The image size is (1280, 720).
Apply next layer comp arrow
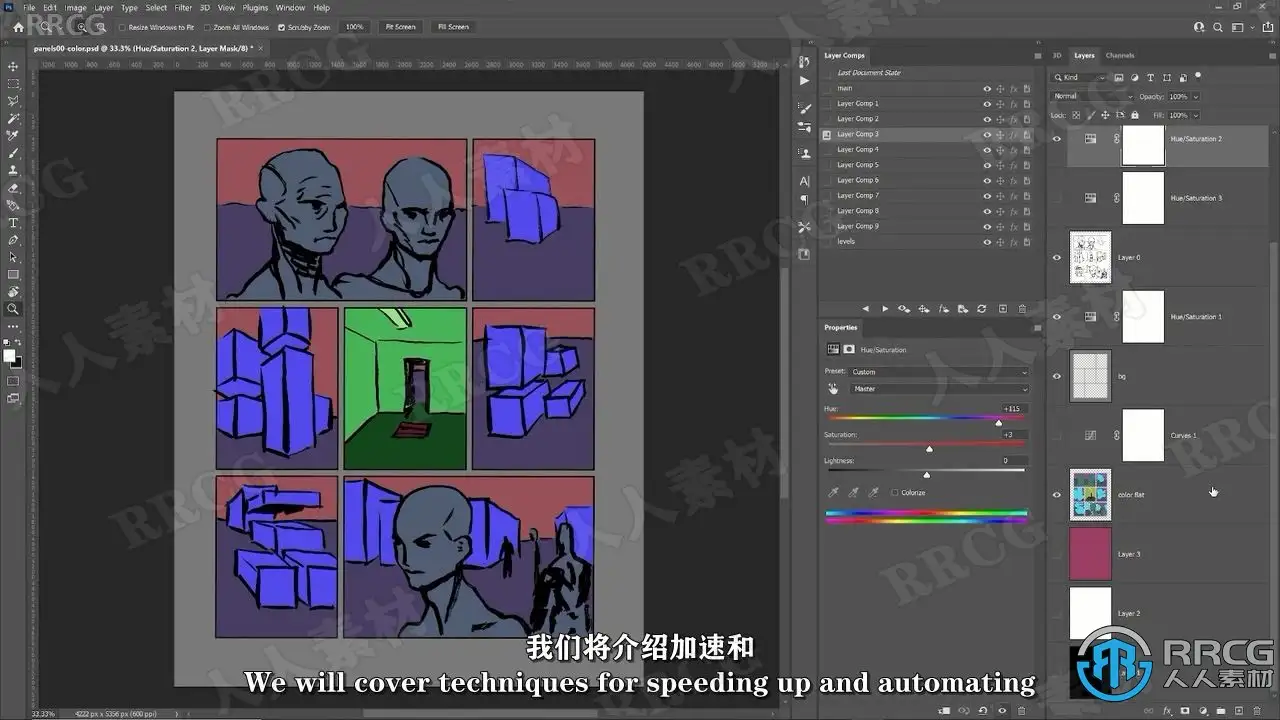click(x=884, y=309)
